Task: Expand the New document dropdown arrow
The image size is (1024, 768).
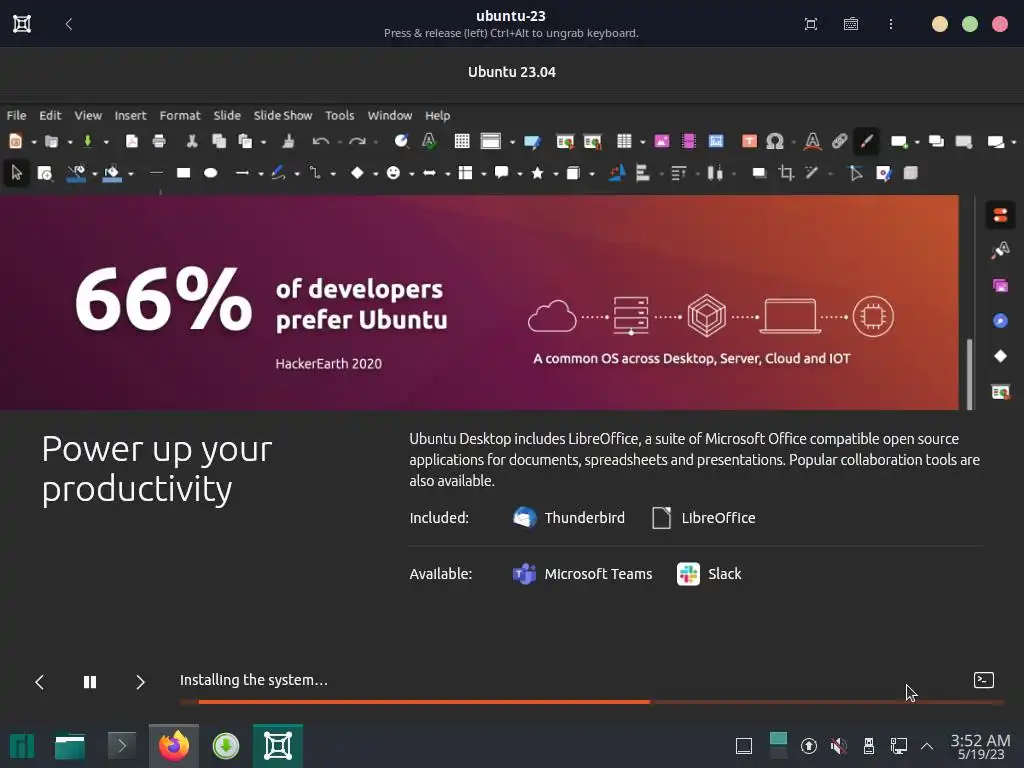Action: pyautogui.click(x=33, y=142)
